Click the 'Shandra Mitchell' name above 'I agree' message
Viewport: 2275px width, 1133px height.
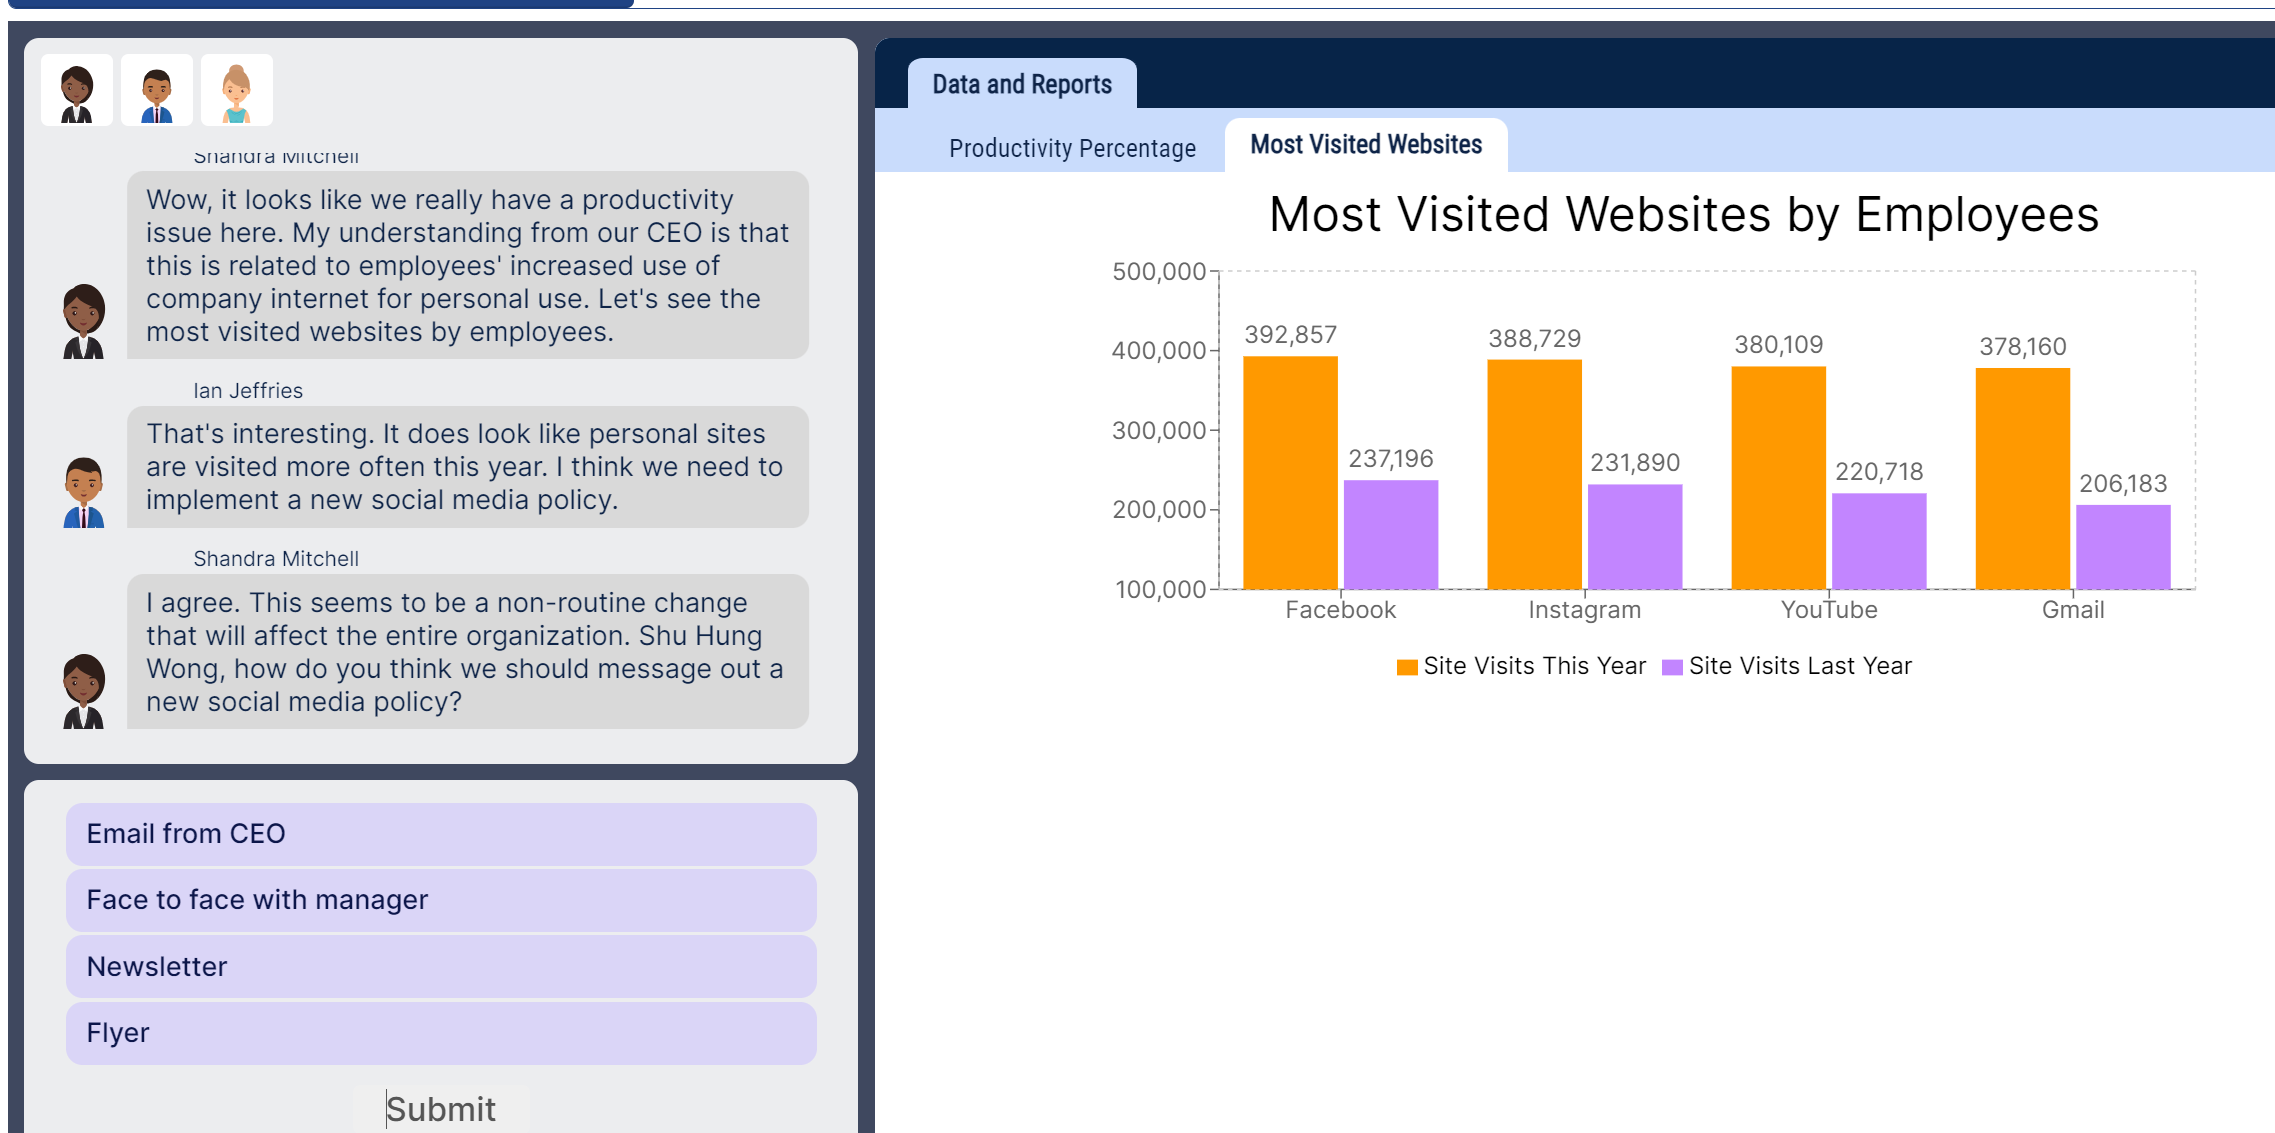[x=276, y=559]
